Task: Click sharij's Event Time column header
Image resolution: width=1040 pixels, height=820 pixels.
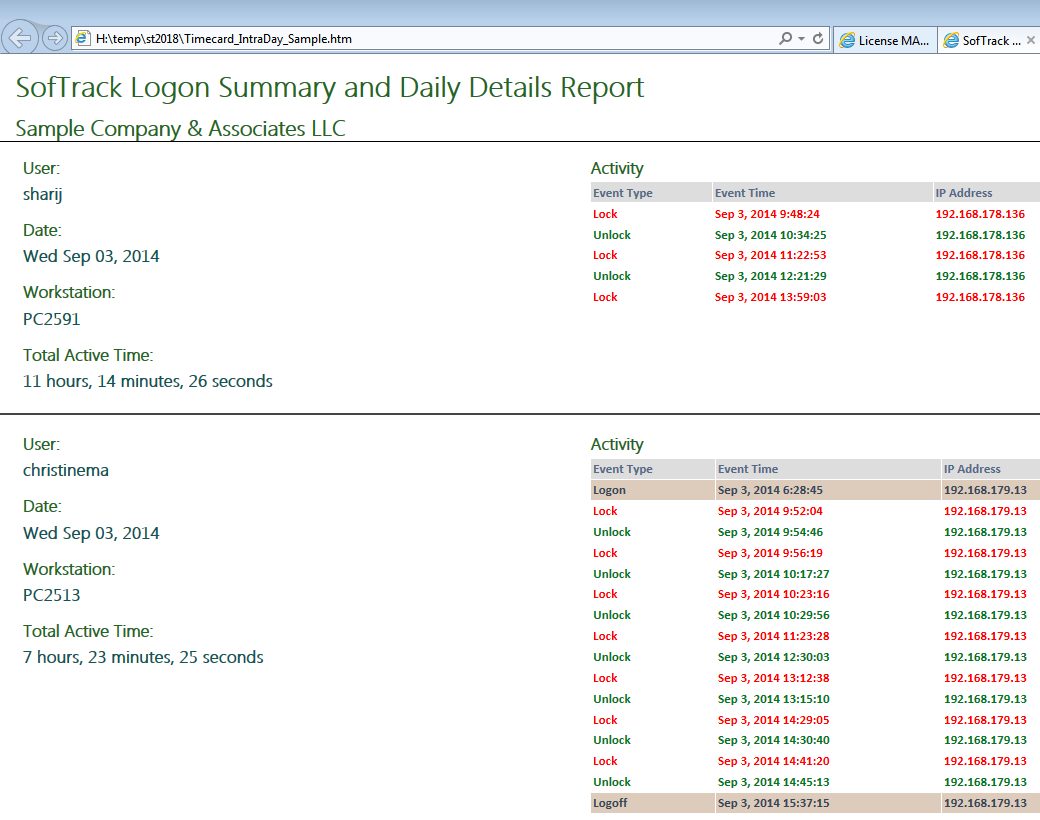Action: [x=745, y=193]
